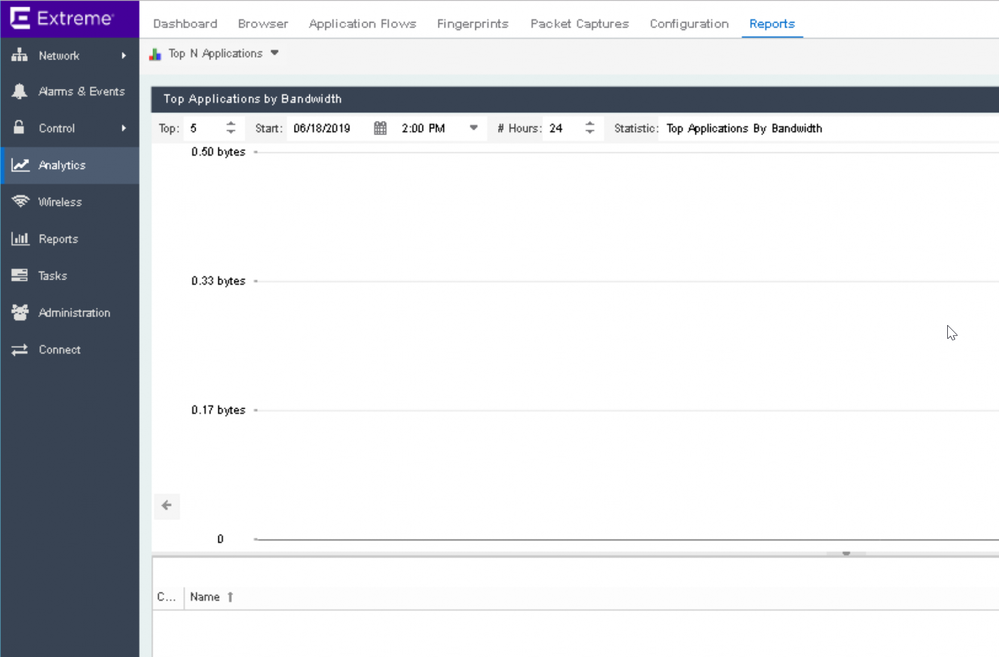The width and height of the screenshot is (999, 657).
Task: Click the Wireless wifi icon
Action: pyautogui.click(x=19, y=202)
